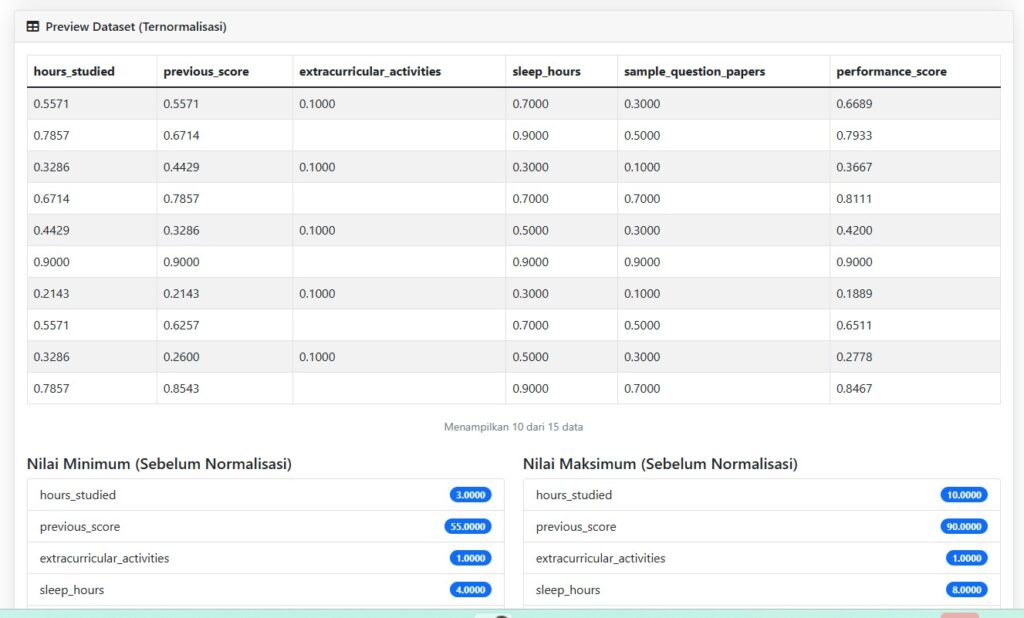Click the Preview Dataset (Ternormalisasi) heading
This screenshot has height=618, width=1024.
(136, 27)
